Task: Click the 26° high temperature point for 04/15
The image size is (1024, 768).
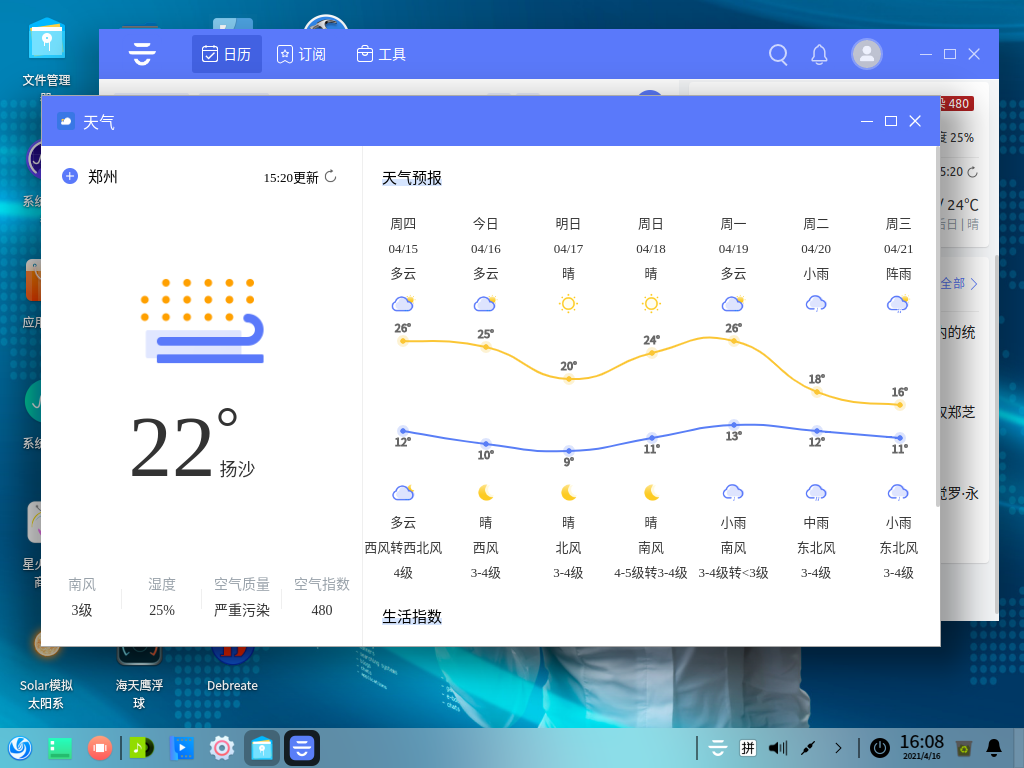Action: click(403, 341)
